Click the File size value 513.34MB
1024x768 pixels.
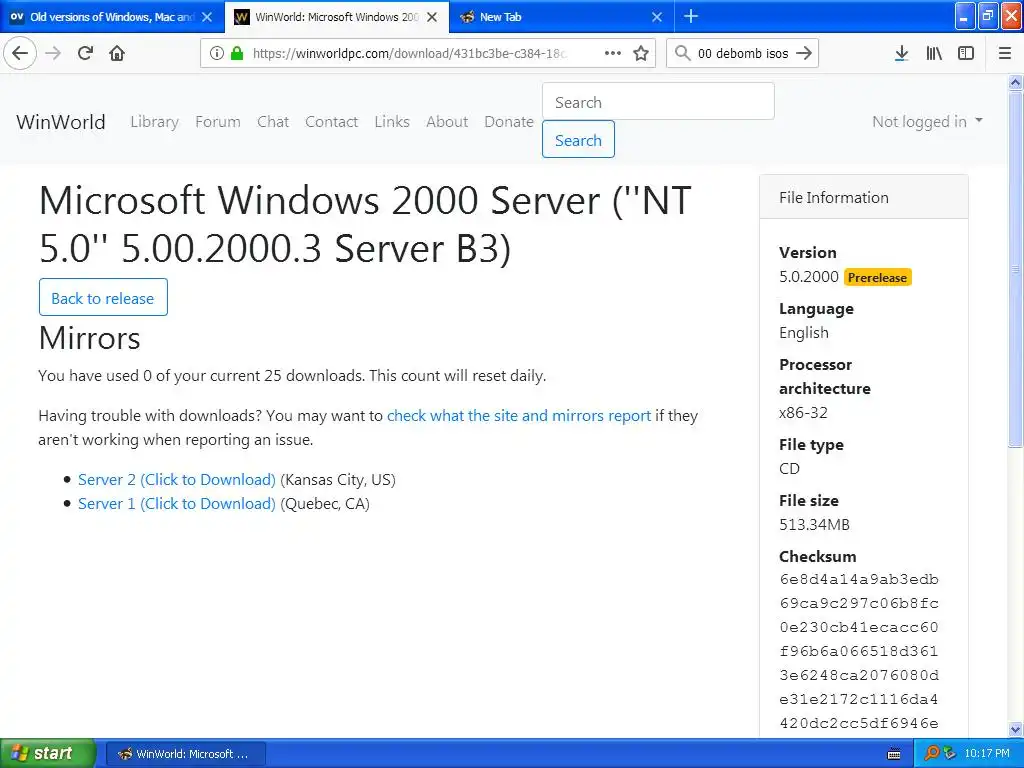point(814,524)
